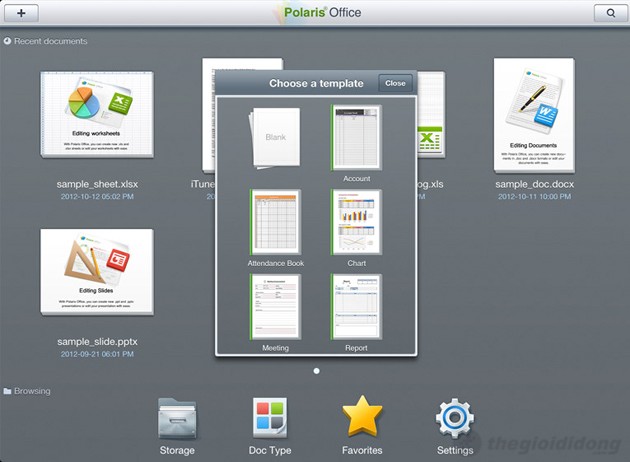This screenshot has height=462, width=630.
Task: Open the Storage folder icon
Action: pos(177,419)
